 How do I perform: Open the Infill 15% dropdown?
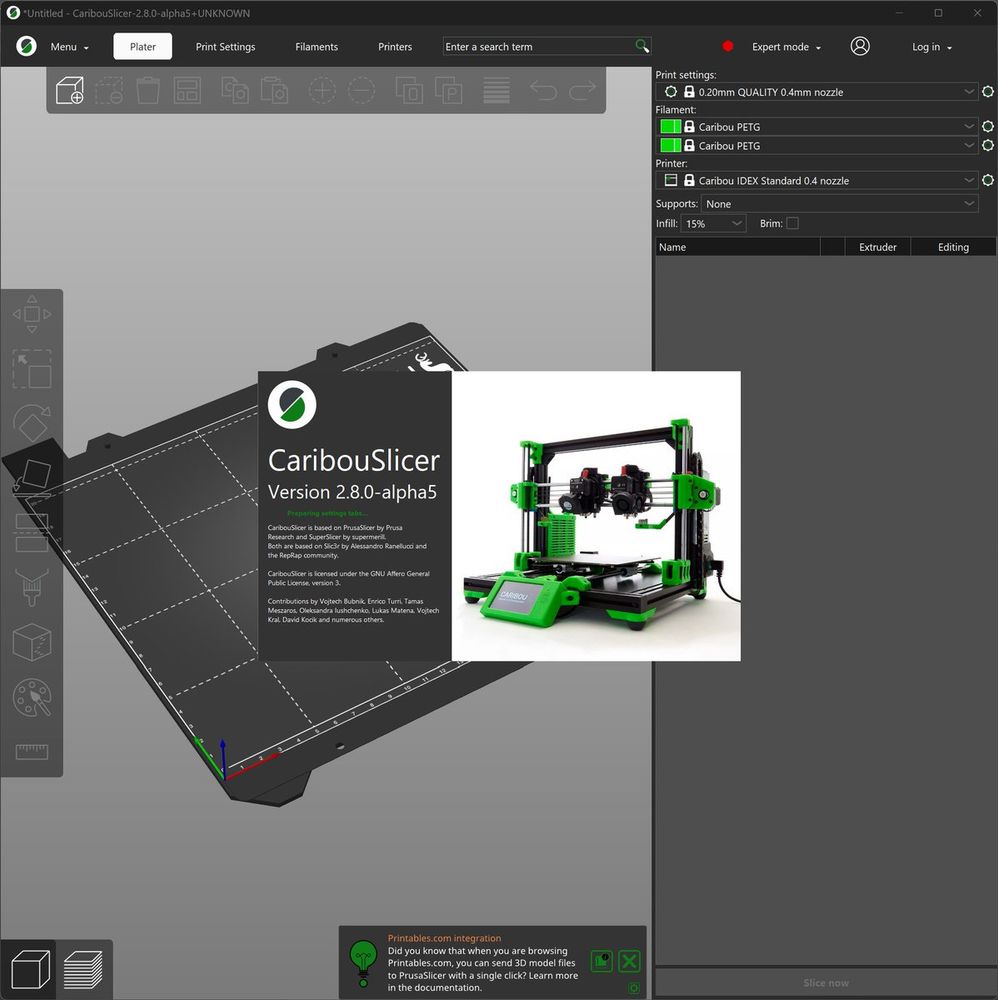714,224
